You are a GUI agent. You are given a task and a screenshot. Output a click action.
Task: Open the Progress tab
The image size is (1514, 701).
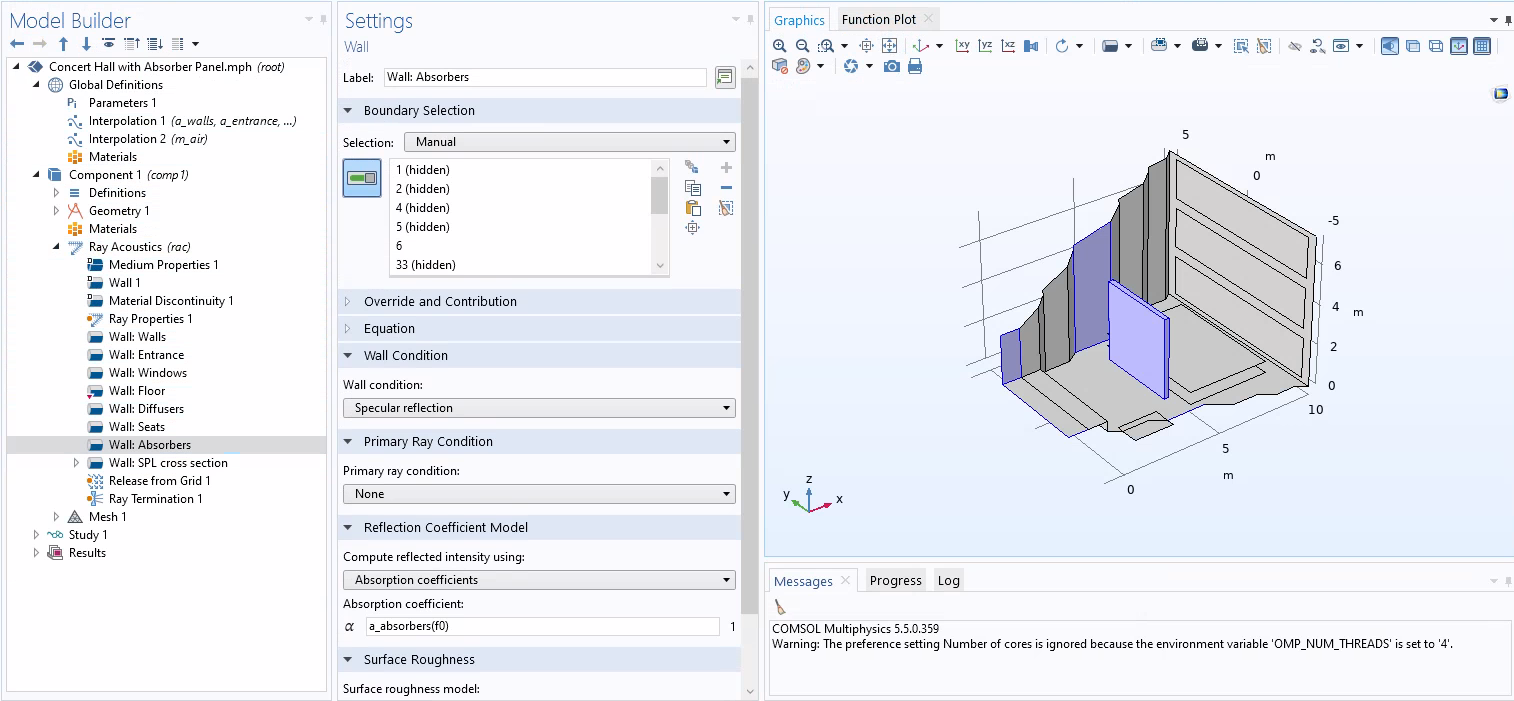[x=895, y=580]
